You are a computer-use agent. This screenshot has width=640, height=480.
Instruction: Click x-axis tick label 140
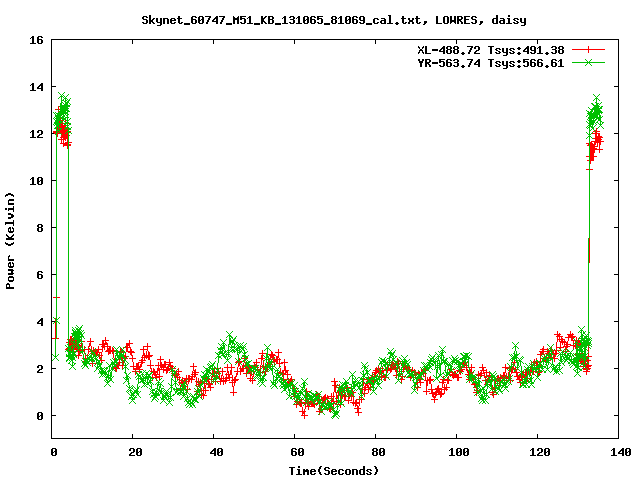(620, 452)
